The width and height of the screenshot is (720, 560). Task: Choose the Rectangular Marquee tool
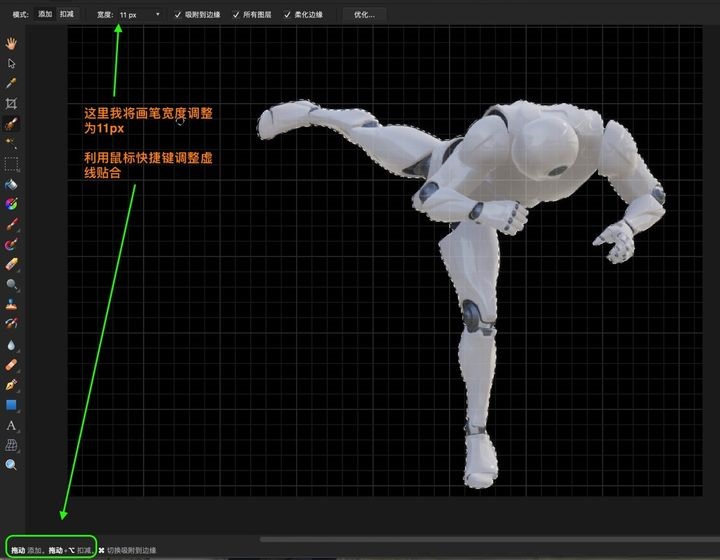pyautogui.click(x=12, y=164)
